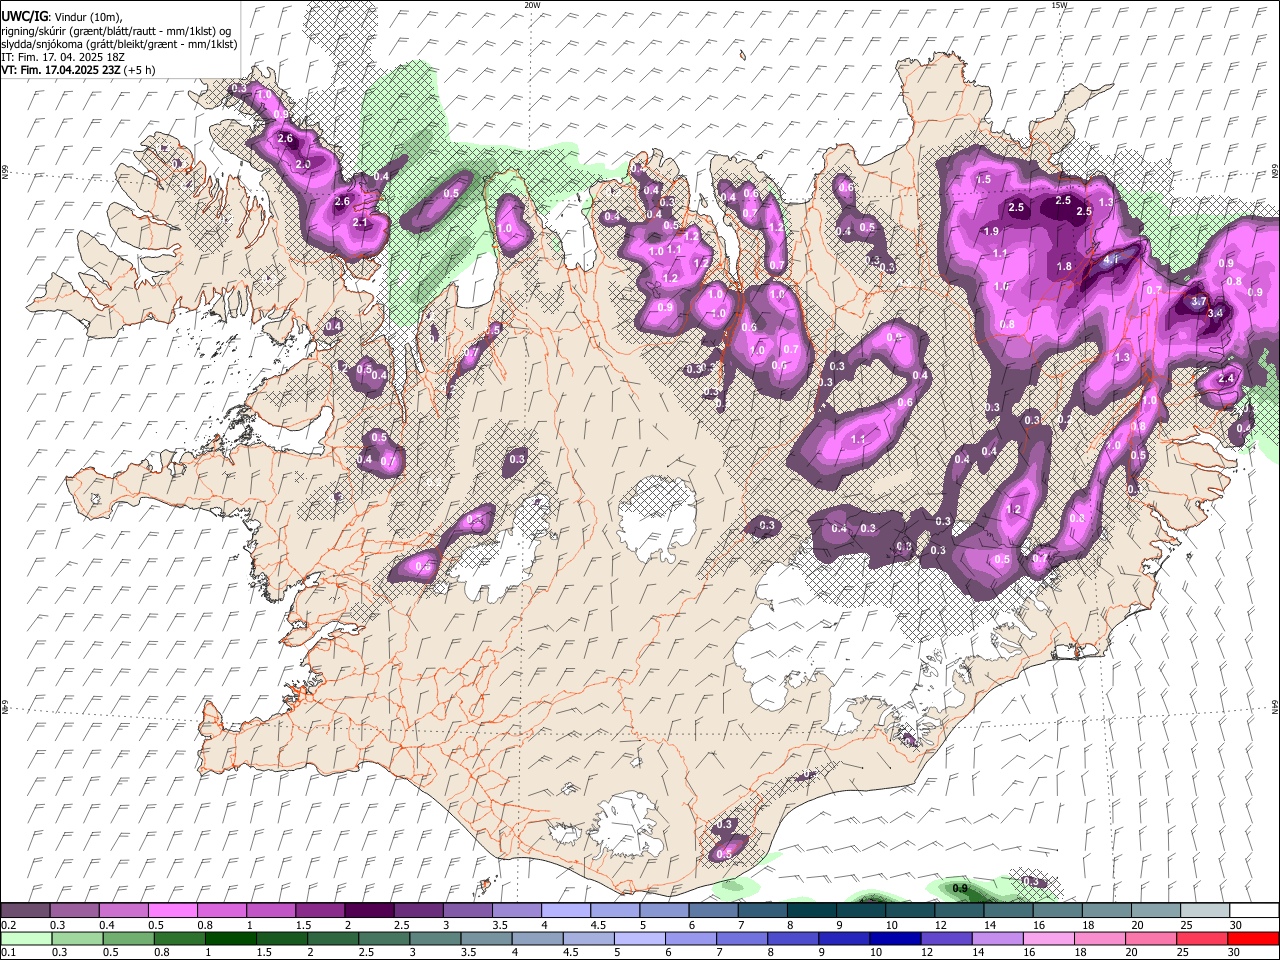Click the 2.1 precipitation value in Westfjords

(x=361, y=222)
